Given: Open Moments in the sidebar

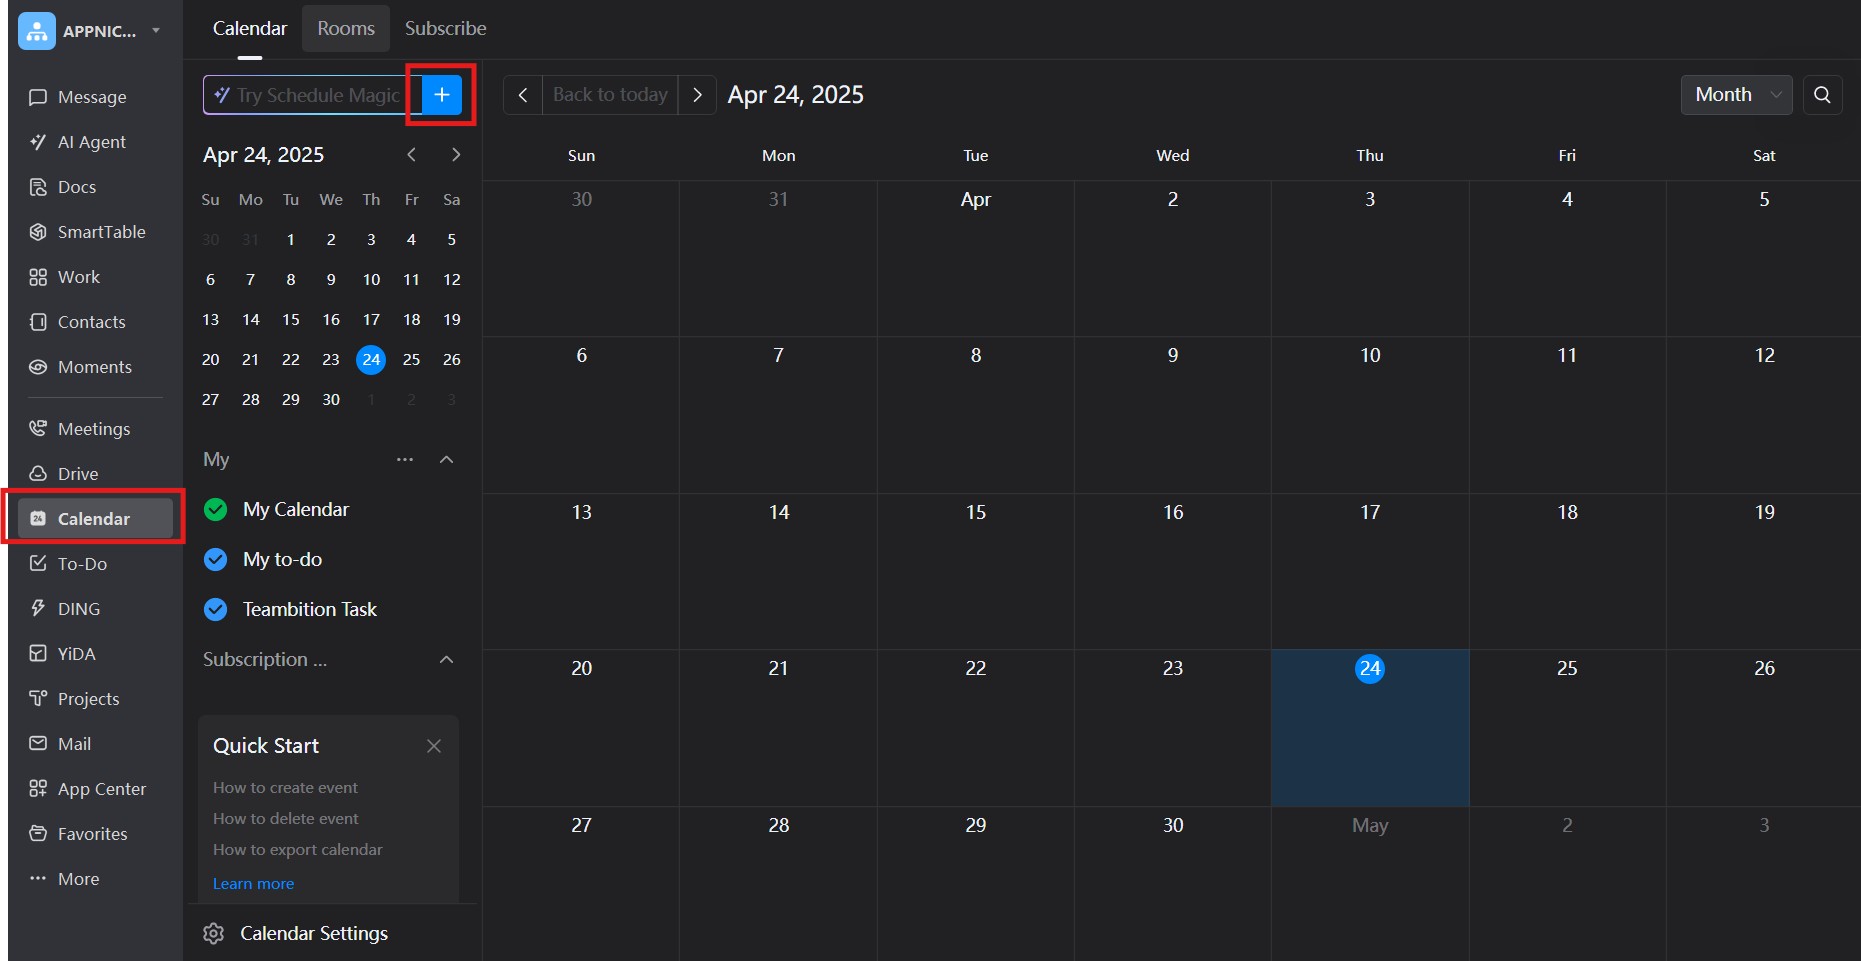Looking at the screenshot, I should pos(94,367).
